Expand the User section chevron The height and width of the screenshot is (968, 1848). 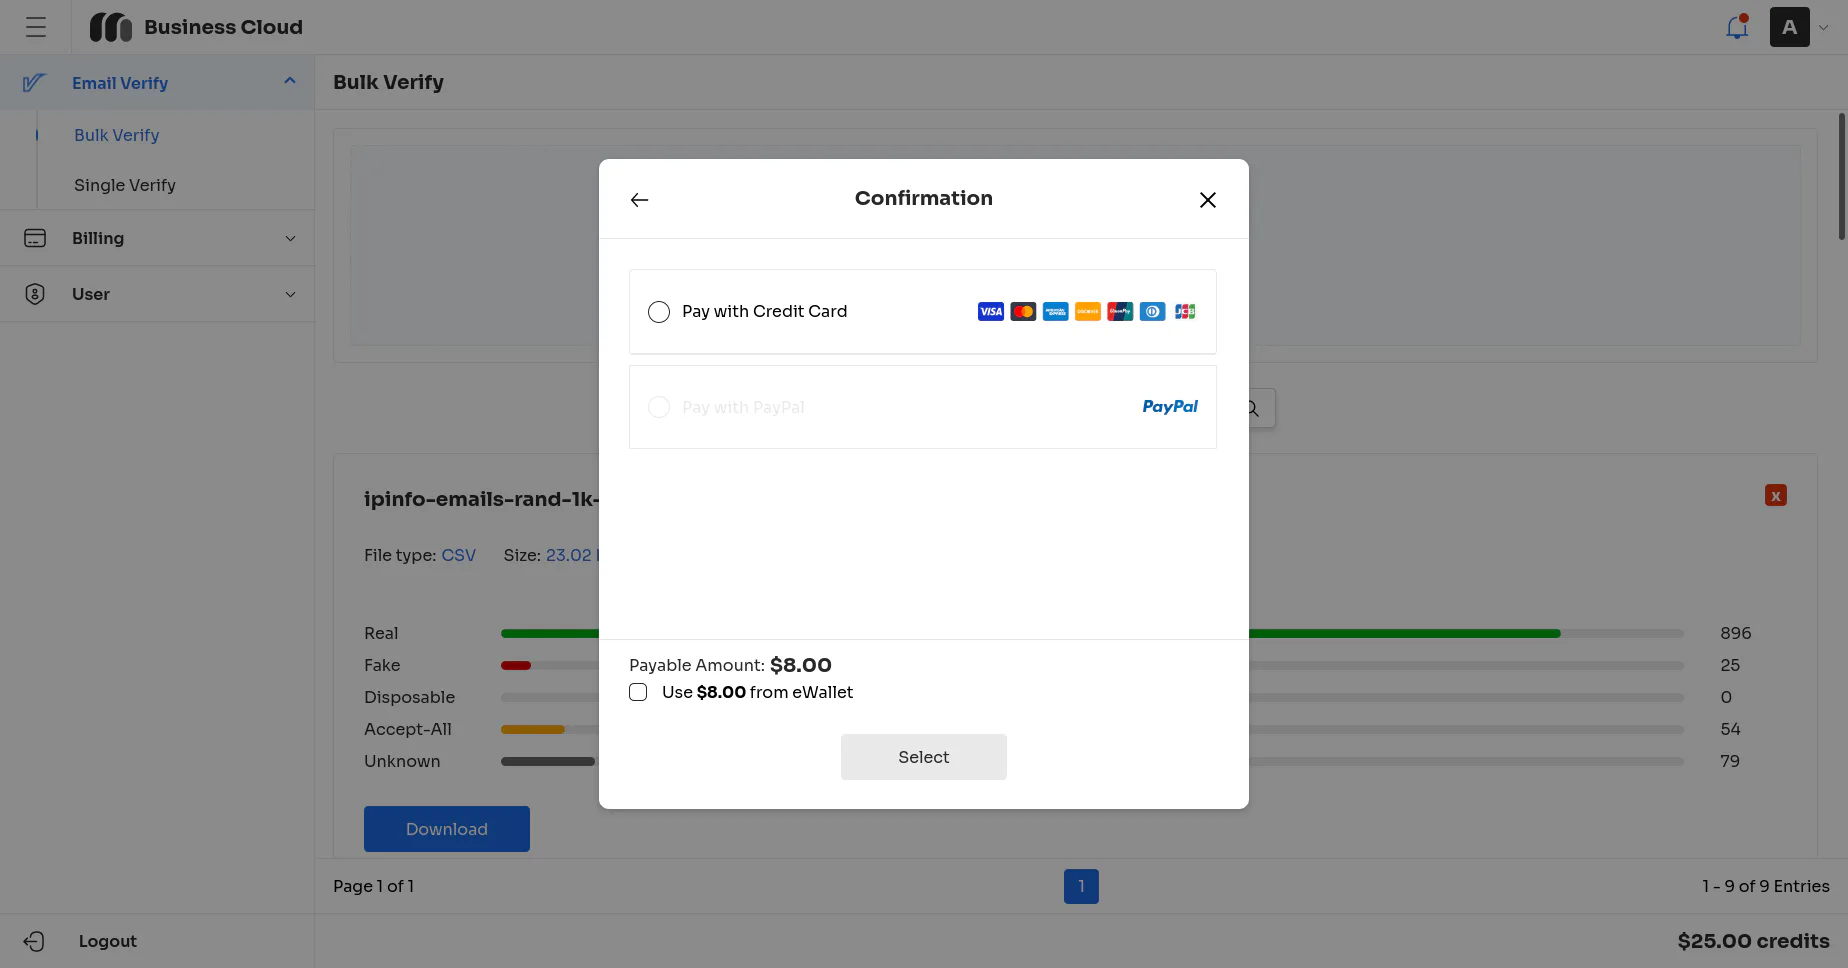coord(291,294)
